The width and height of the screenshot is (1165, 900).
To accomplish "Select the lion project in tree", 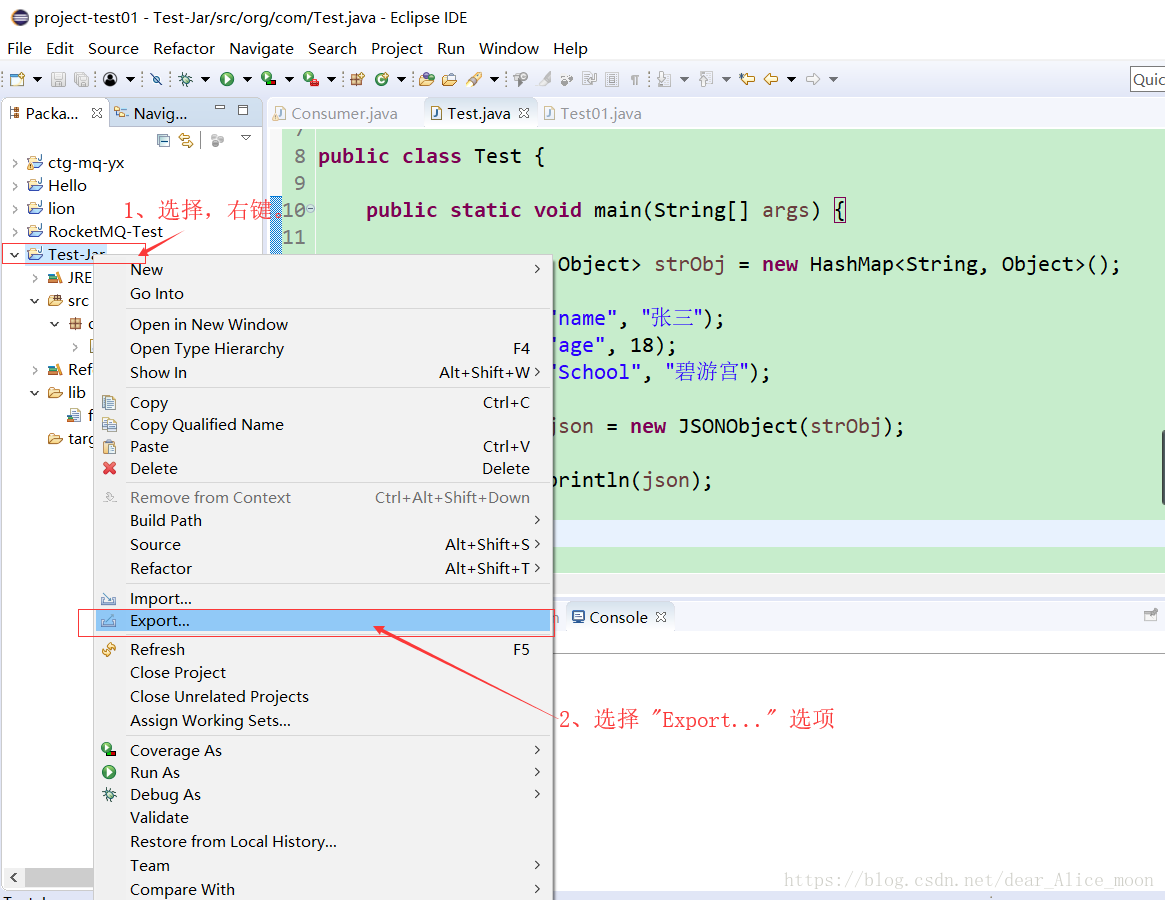I will tap(51, 209).
